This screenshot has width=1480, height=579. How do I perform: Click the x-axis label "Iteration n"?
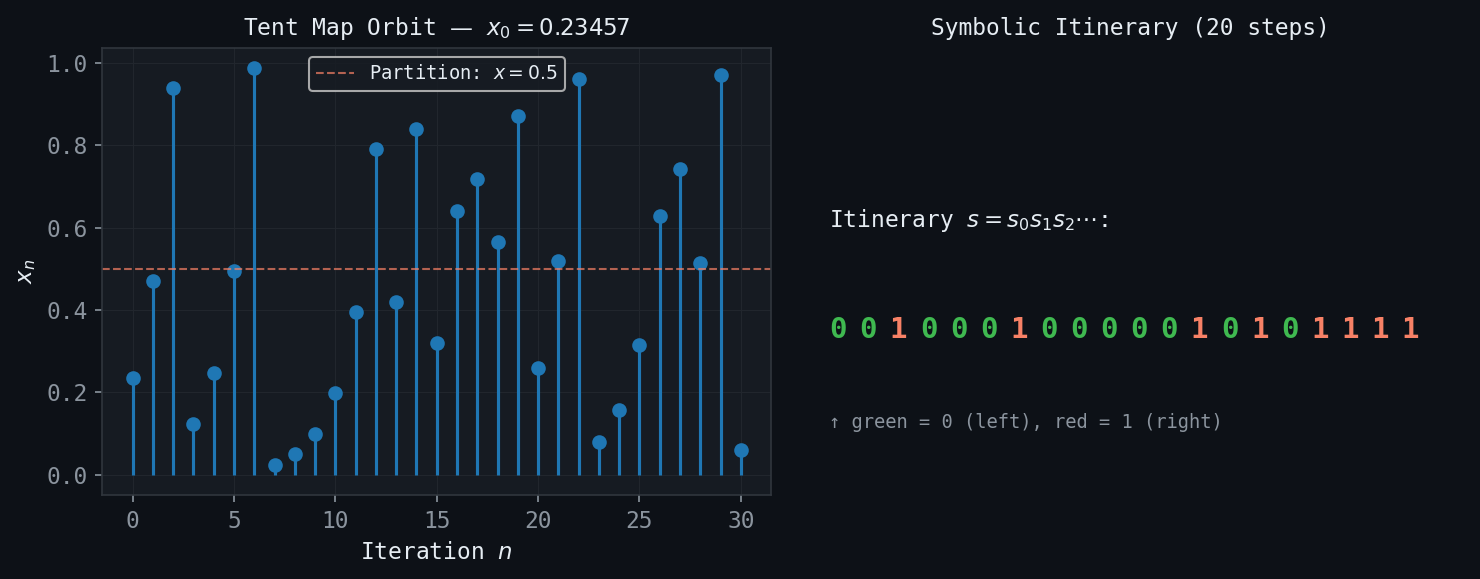coord(435,551)
